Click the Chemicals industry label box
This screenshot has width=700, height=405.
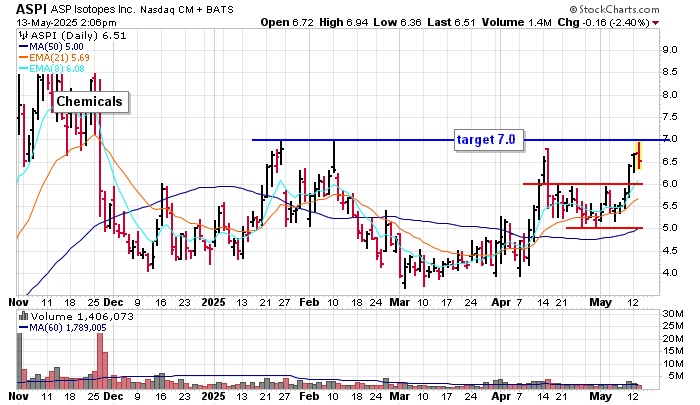pos(90,102)
